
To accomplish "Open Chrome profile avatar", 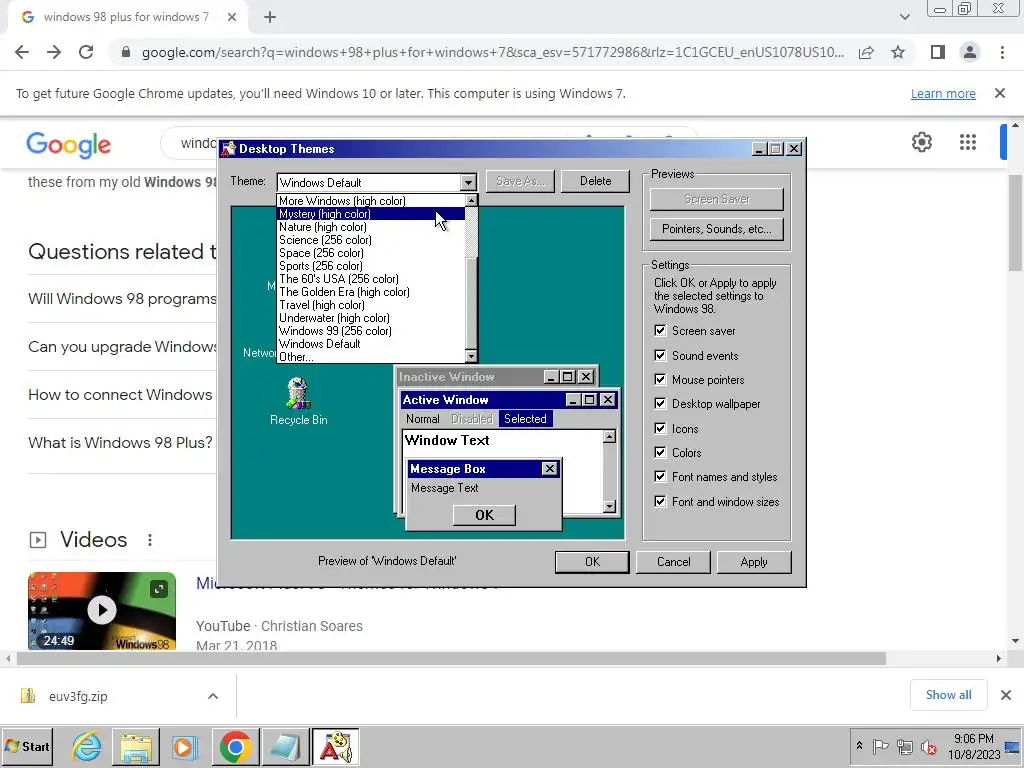I will coord(970,52).
